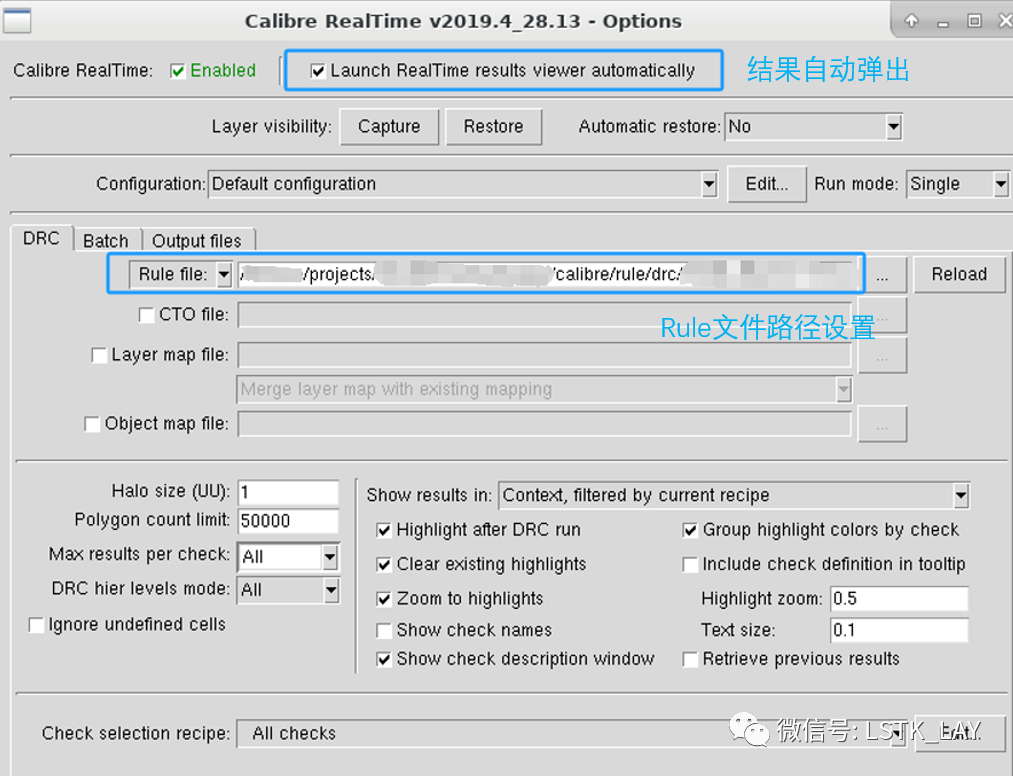Enable Include check definition in tooltip
The height and width of the screenshot is (776, 1013).
[690, 565]
